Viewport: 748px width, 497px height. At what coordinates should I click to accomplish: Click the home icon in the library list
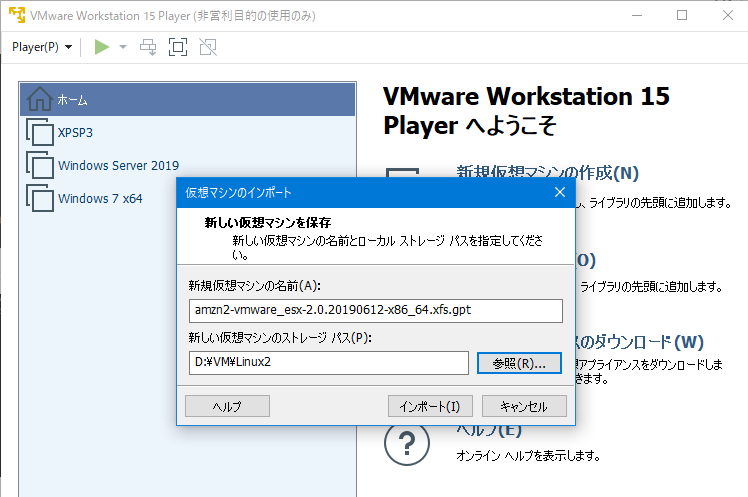pos(40,99)
